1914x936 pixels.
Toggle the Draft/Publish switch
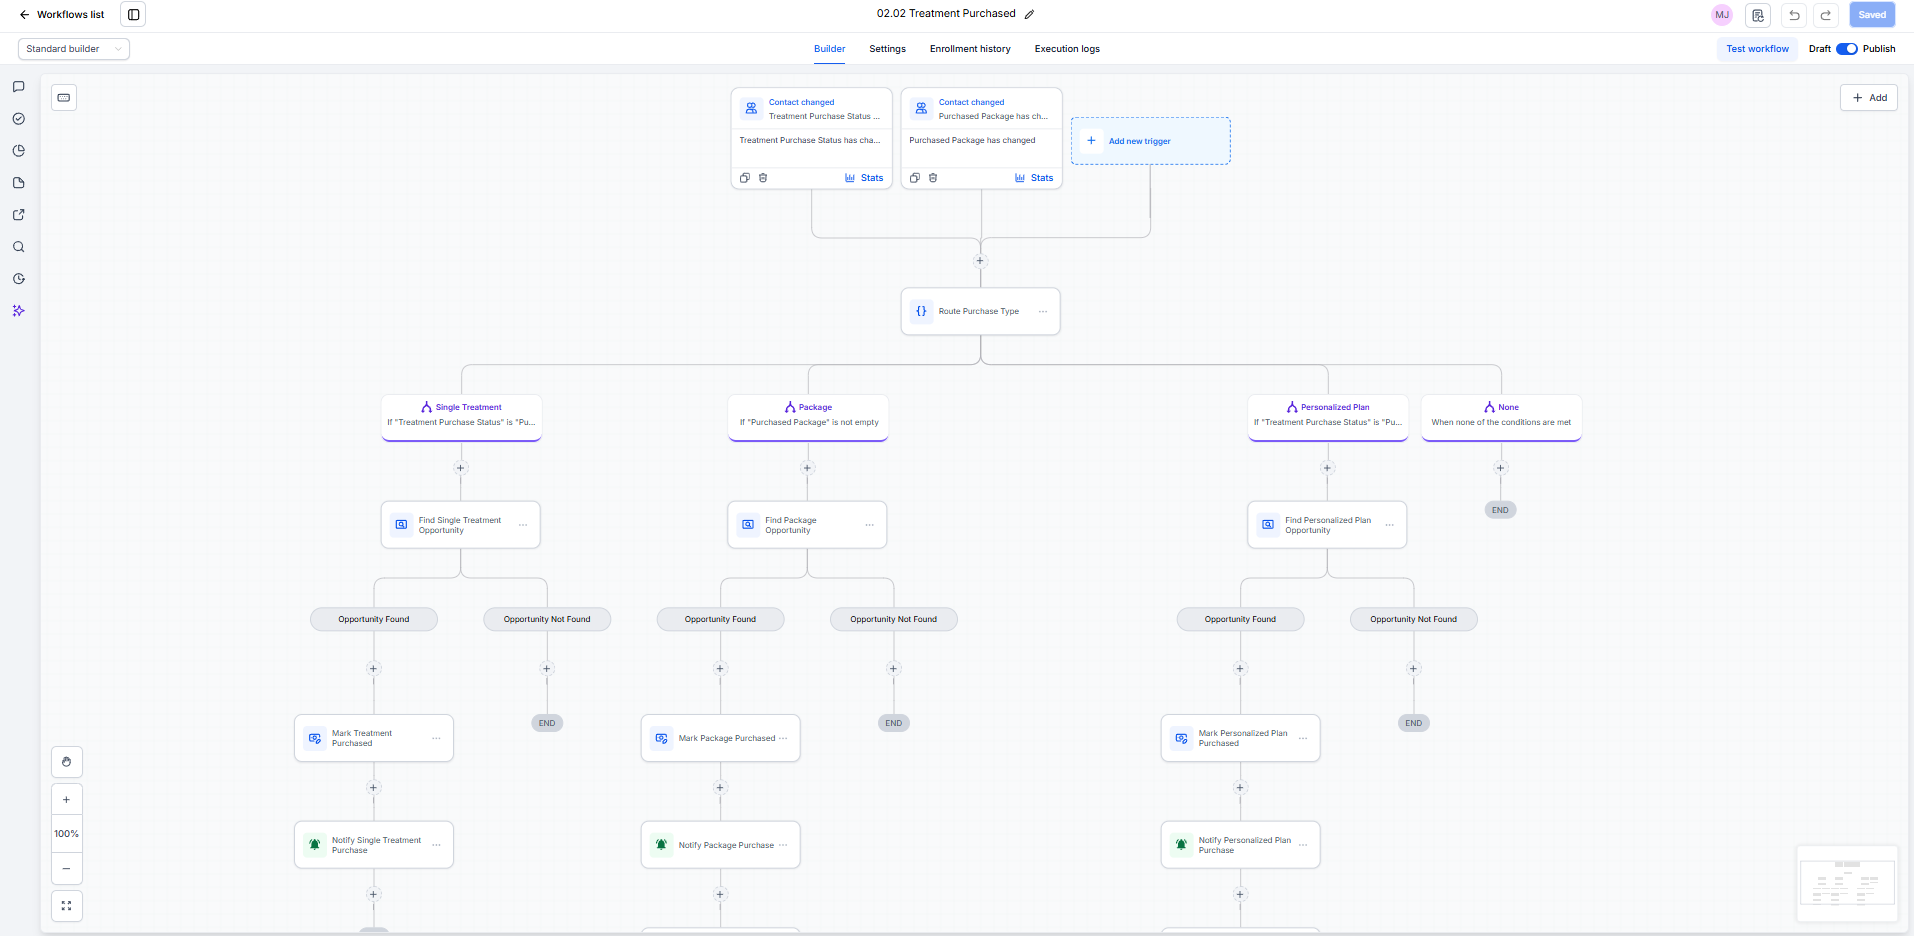[x=1847, y=49]
